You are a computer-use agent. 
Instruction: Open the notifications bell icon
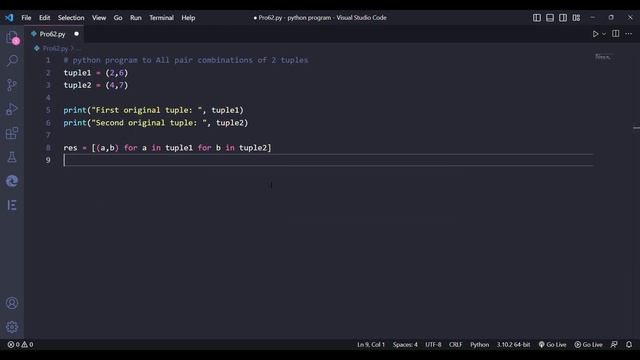tap(629, 344)
